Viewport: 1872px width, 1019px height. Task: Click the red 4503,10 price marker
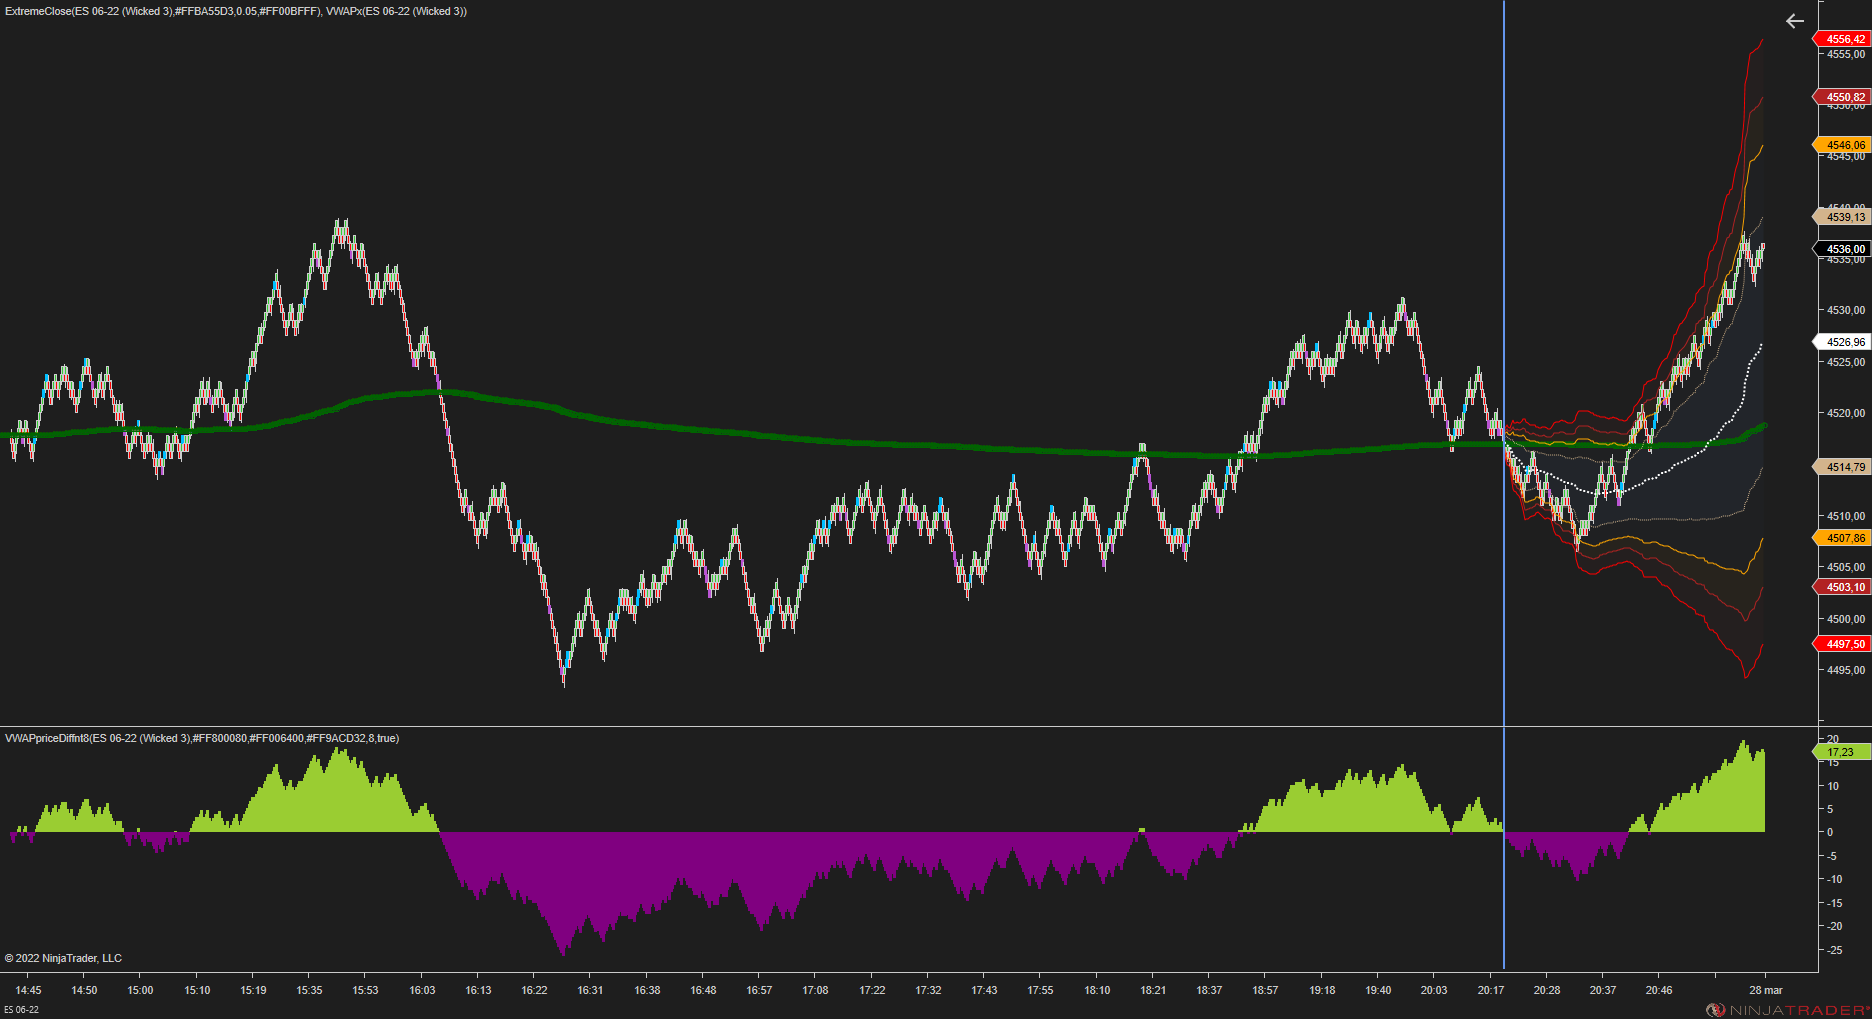pyautogui.click(x=1843, y=587)
